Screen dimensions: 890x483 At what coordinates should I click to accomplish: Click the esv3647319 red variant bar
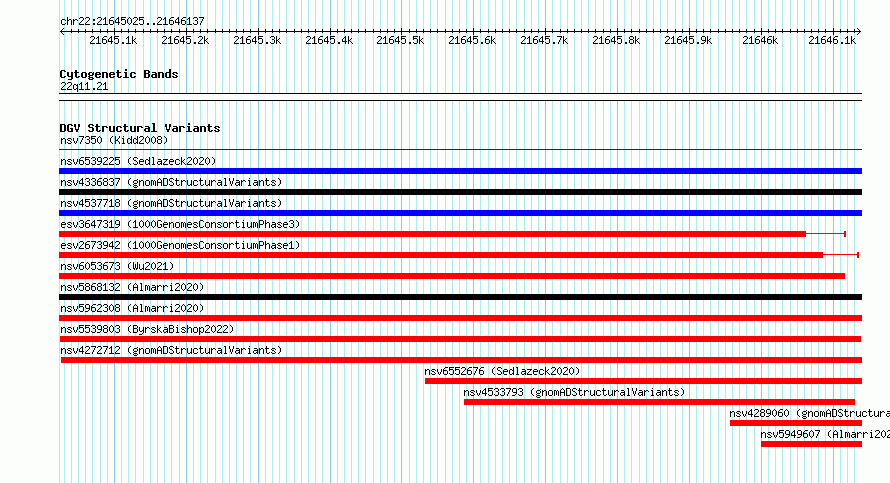433,234
